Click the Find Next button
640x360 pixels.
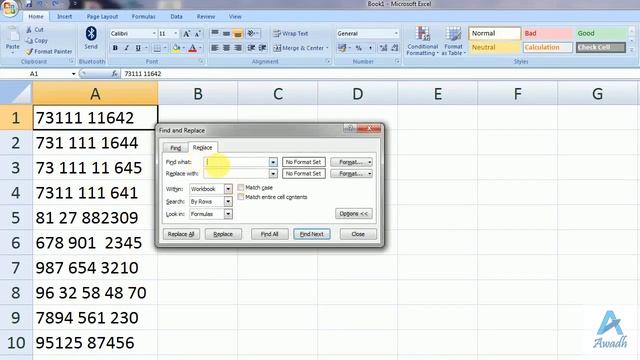[x=312, y=234]
